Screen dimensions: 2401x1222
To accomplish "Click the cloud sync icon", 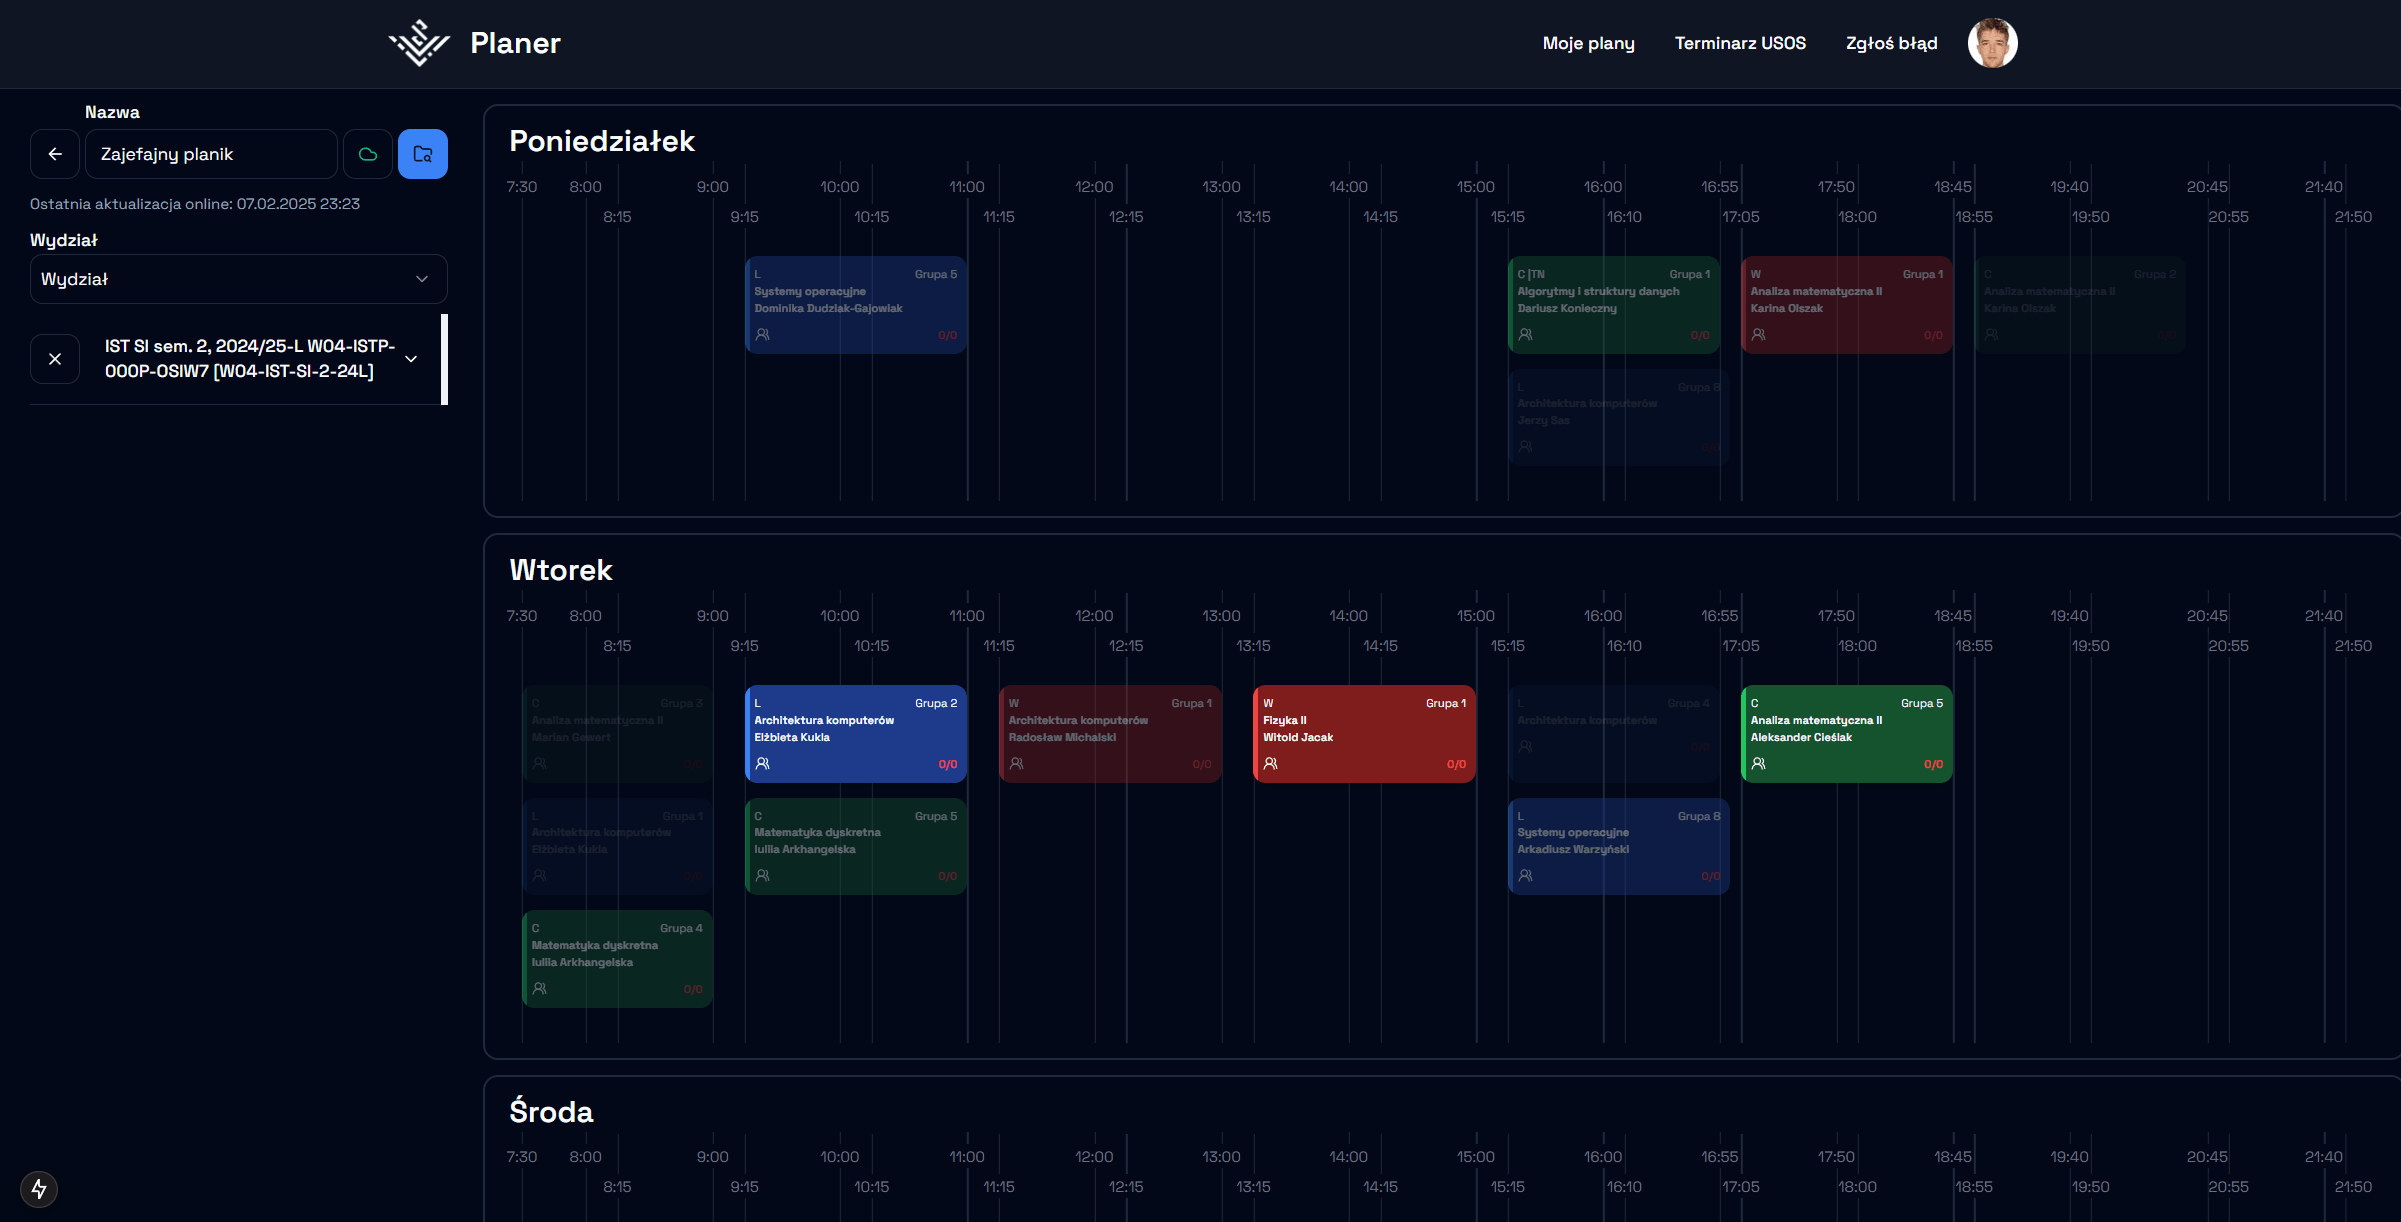I will (368, 154).
